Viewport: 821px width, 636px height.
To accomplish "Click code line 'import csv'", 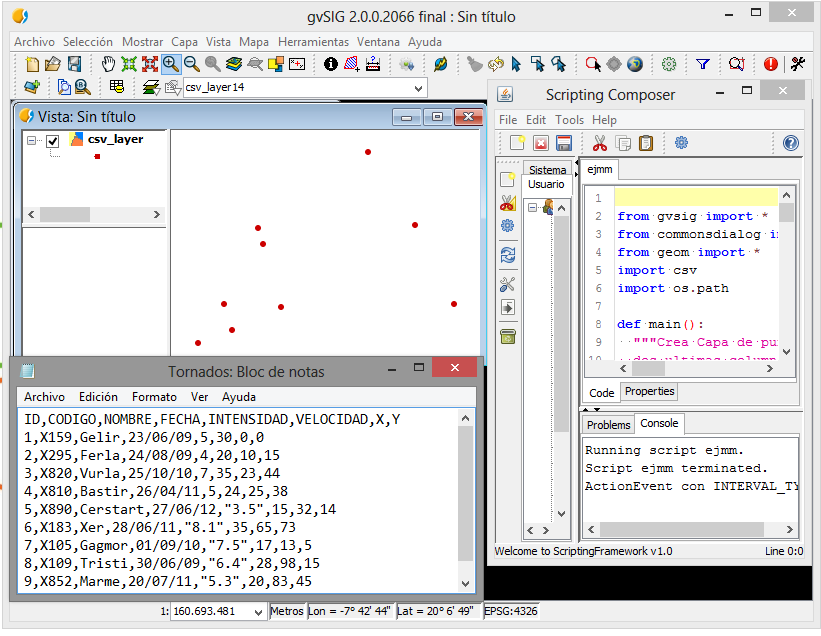I will coord(657,271).
